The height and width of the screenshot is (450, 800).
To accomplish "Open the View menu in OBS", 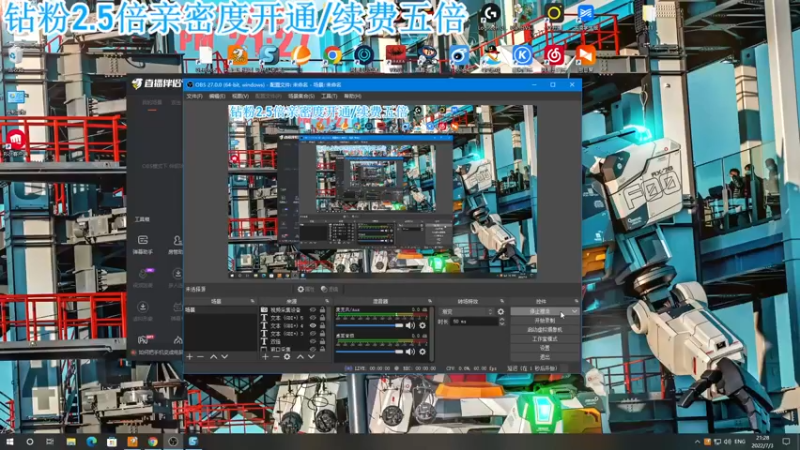I will (240, 96).
